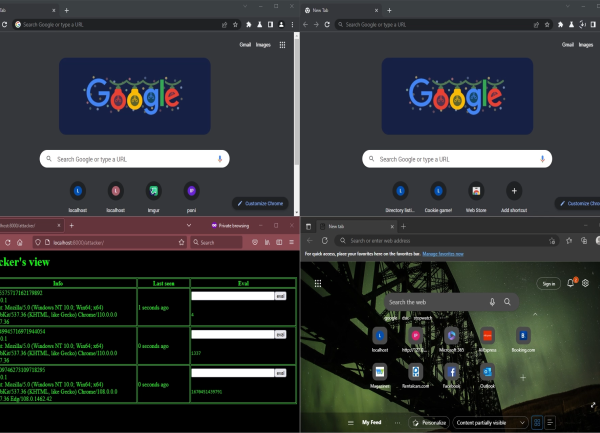The height and width of the screenshot is (433, 600).
Task: Toggle side panel icon in top-left Chrome
Action: coord(271,24)
